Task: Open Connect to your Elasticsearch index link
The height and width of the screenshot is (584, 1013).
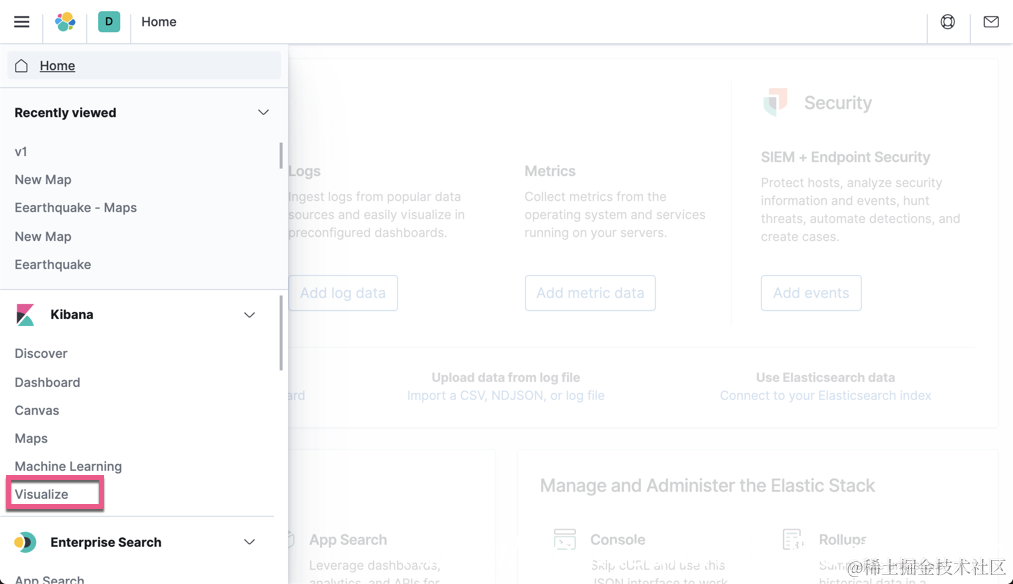Action: [x=826, y=395]
